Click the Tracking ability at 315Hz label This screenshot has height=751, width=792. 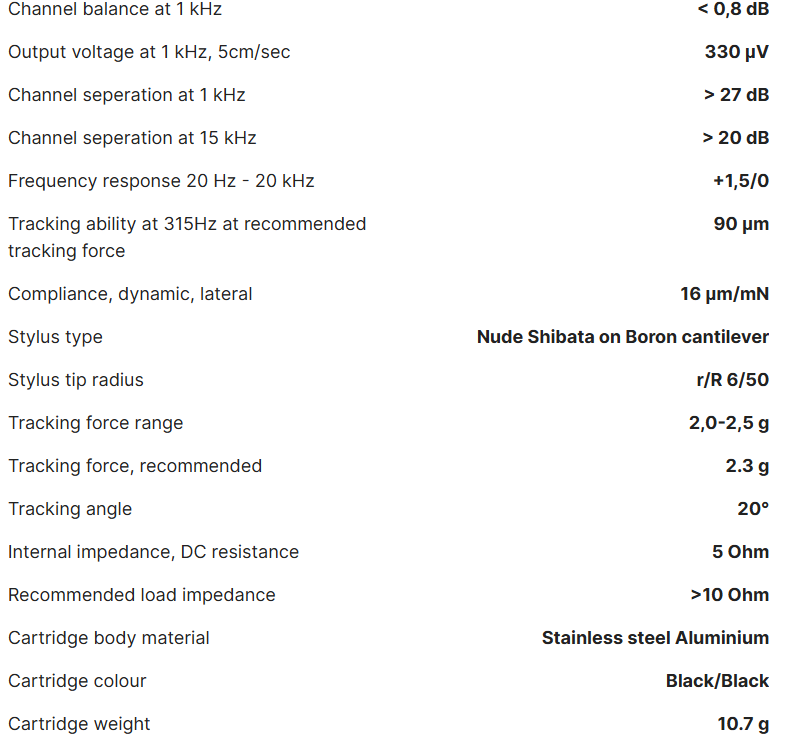point(187,237)
